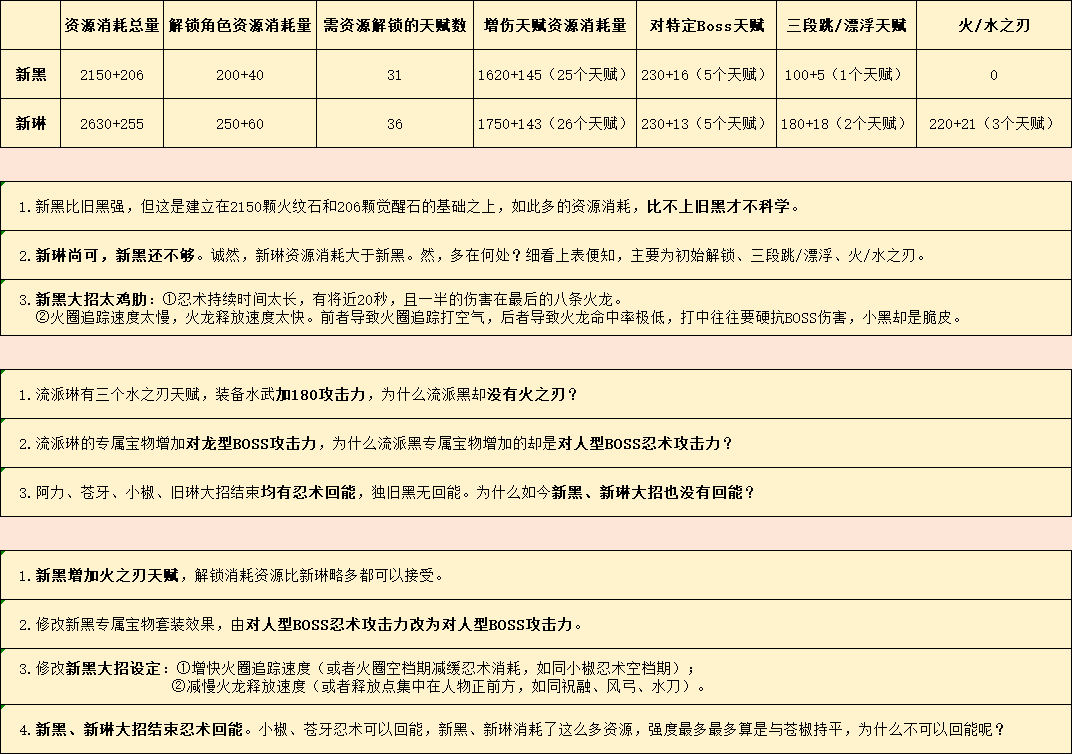Click the line 3. 新黑大招太鸡肋

[321, 299]
